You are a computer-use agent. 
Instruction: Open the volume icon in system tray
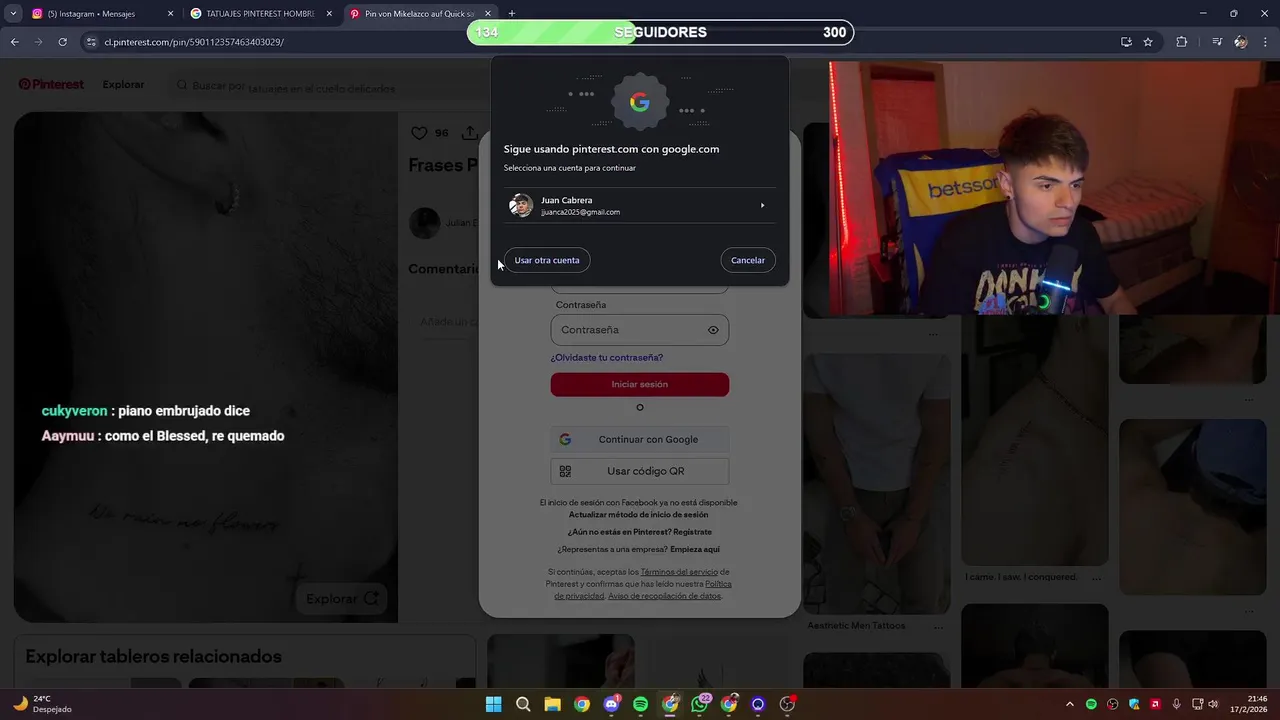(1213, 704)
